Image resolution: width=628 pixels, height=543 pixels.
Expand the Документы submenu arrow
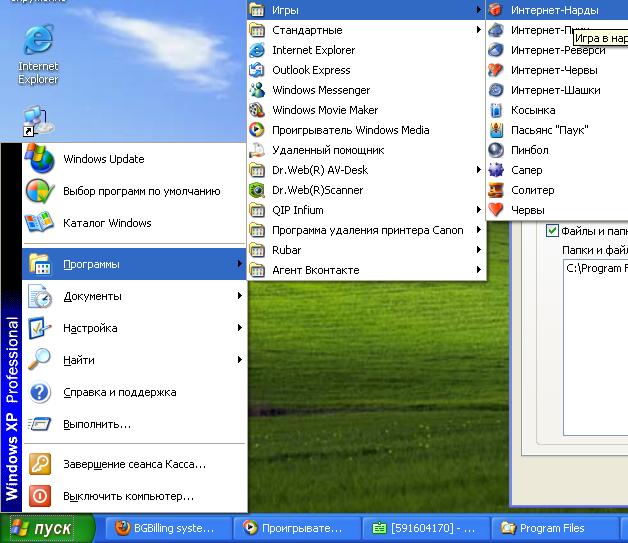point(240,296)
